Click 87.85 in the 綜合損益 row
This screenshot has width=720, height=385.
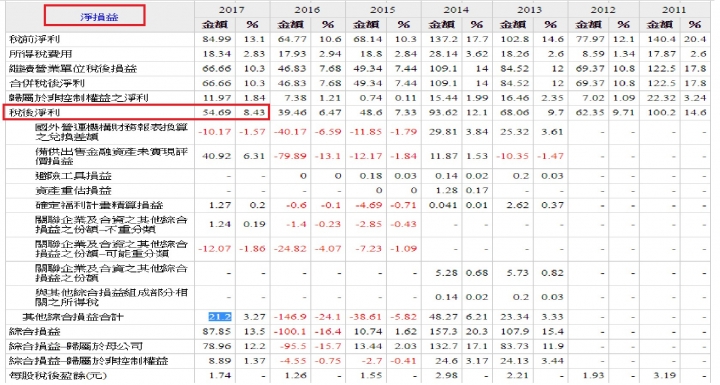coord(217,332)
